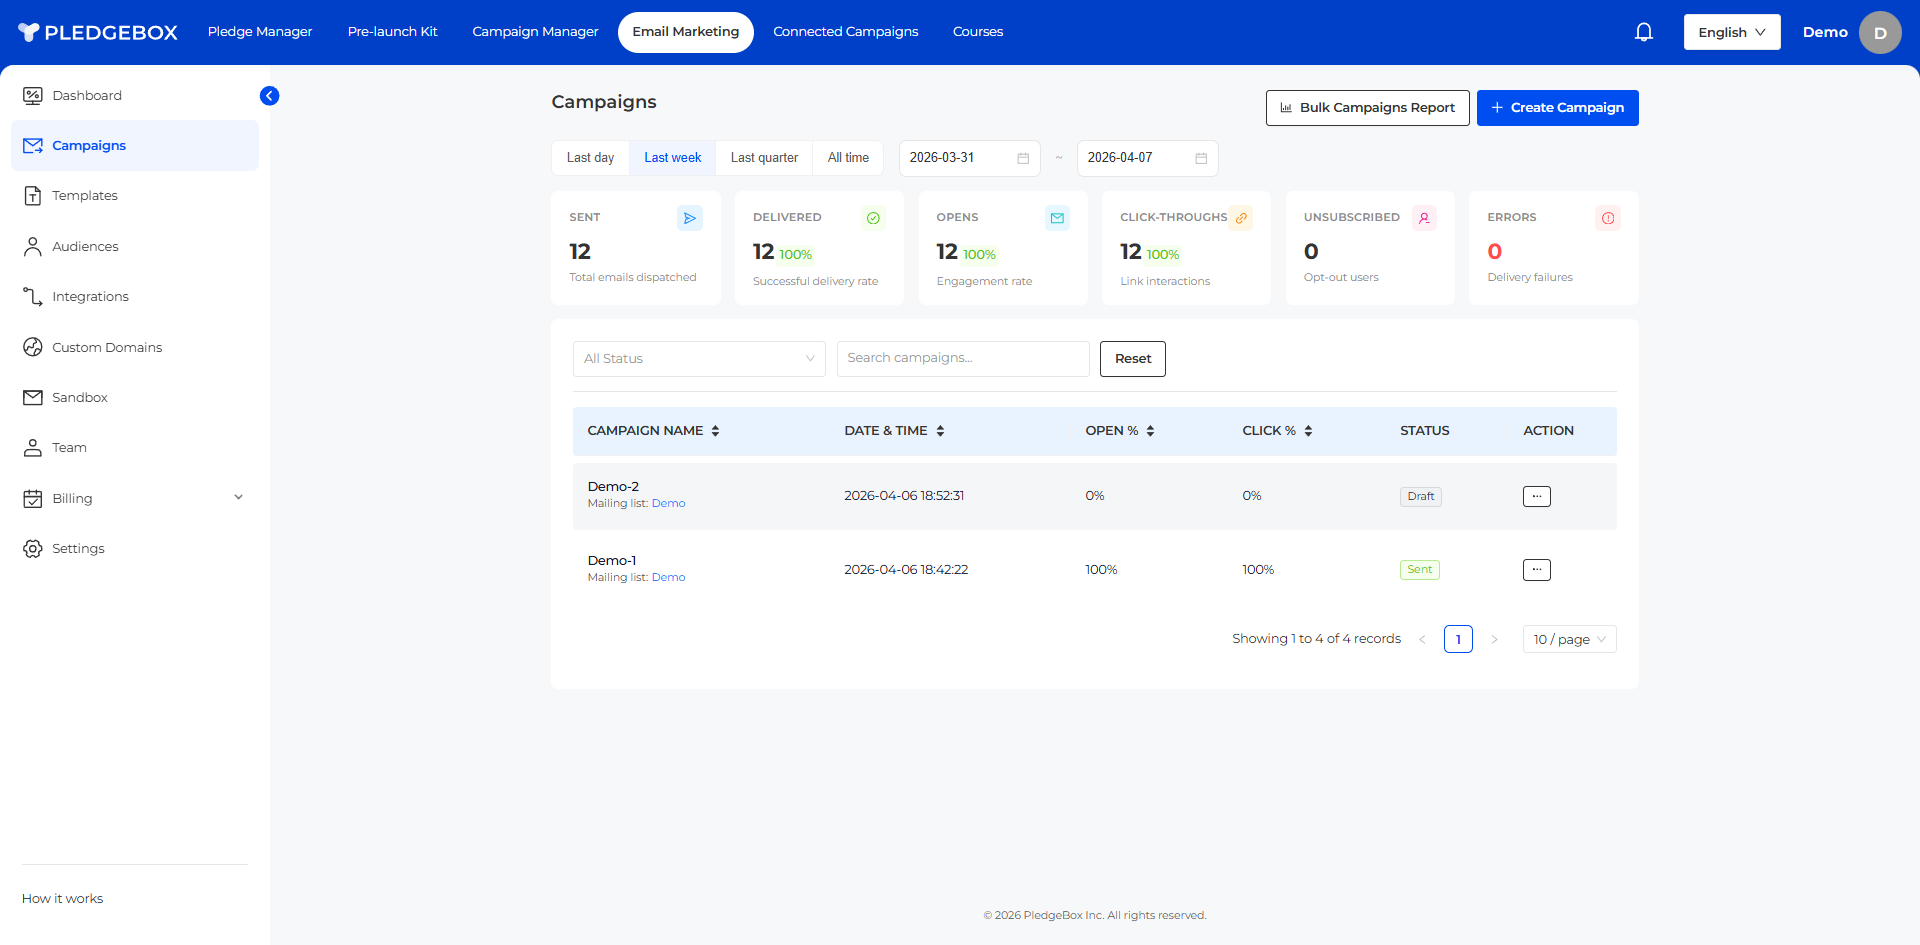Click the Create Campaign button
The image size is (1920, 945).
(1557, 108)
